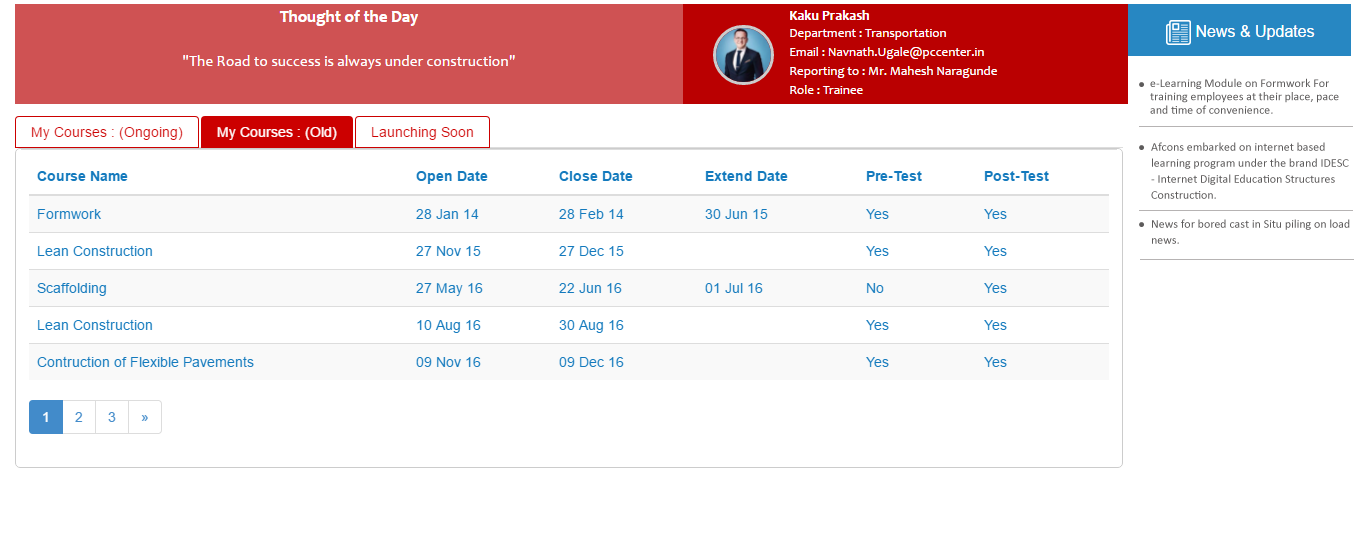The width and height of the screenshot is (1366, 556).
Task: Open Lean Construction course opened 27 Nov 15
Action: 95,251
